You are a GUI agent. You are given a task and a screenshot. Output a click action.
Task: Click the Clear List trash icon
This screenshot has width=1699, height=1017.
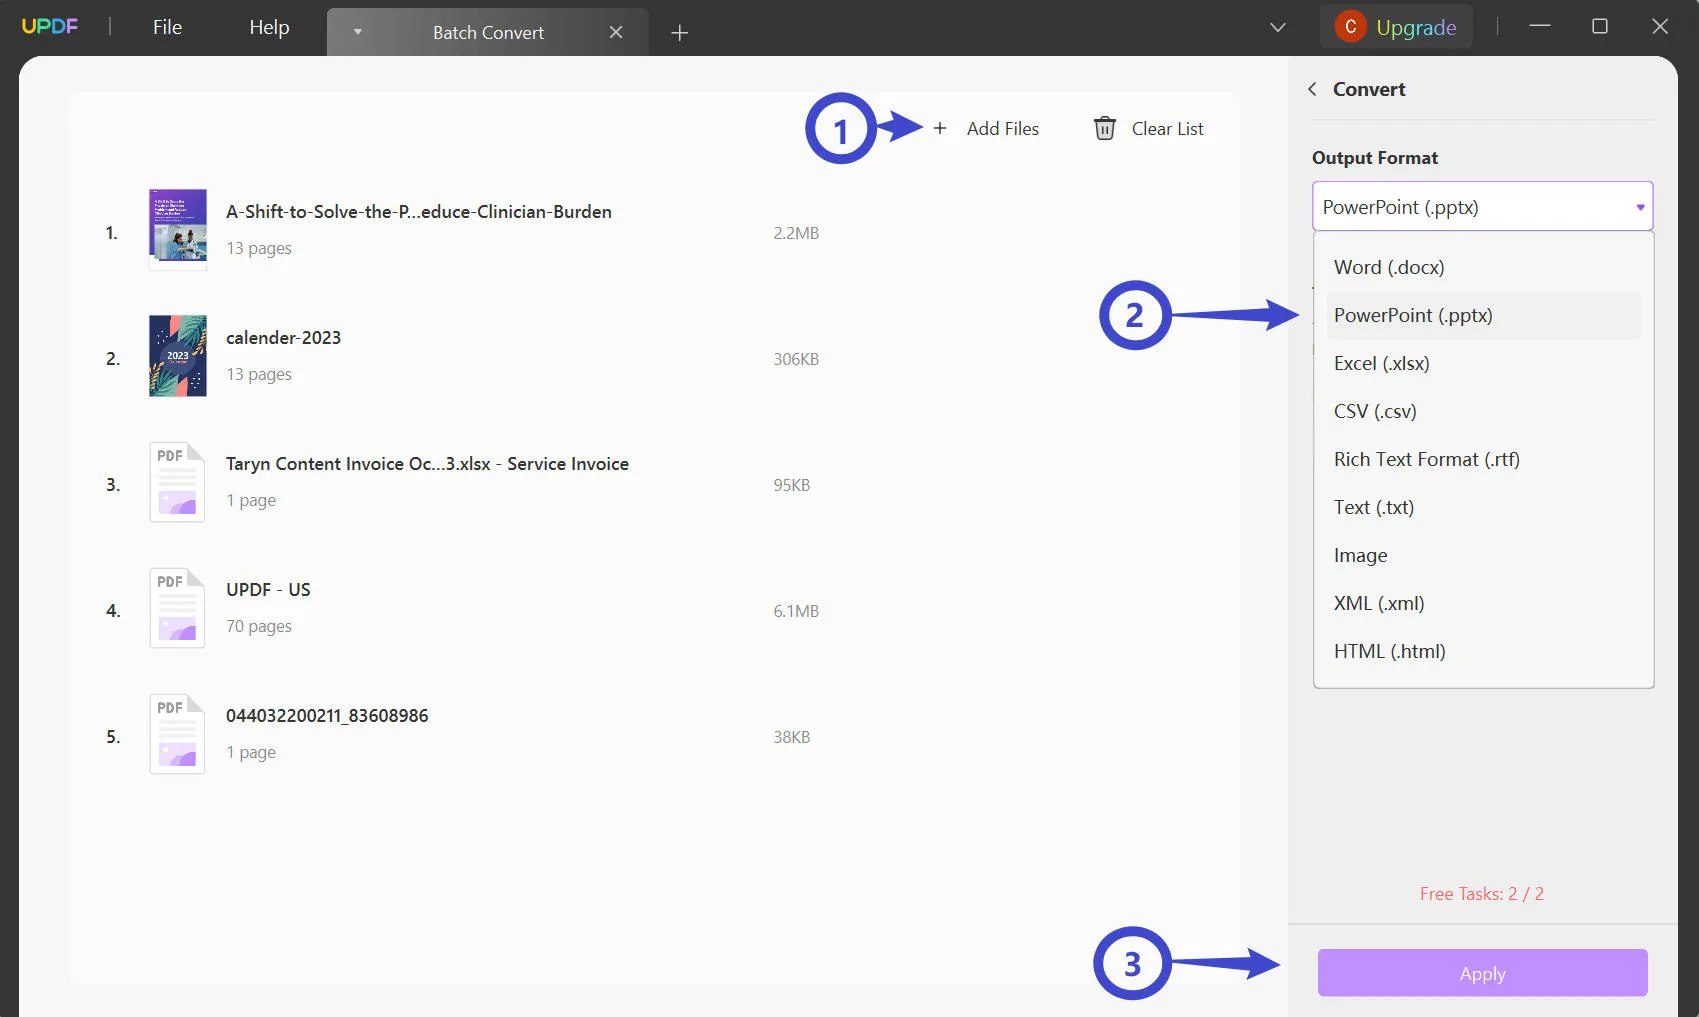pyautogui.click(x=1104, y=128)
